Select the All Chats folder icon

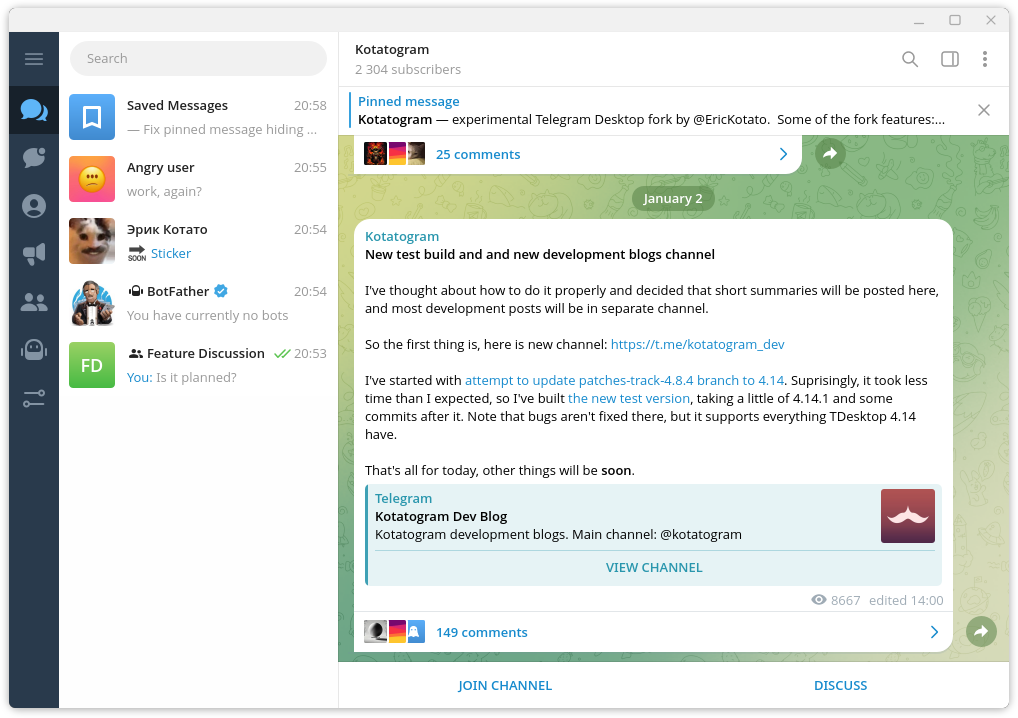click(x=34, y=110)
